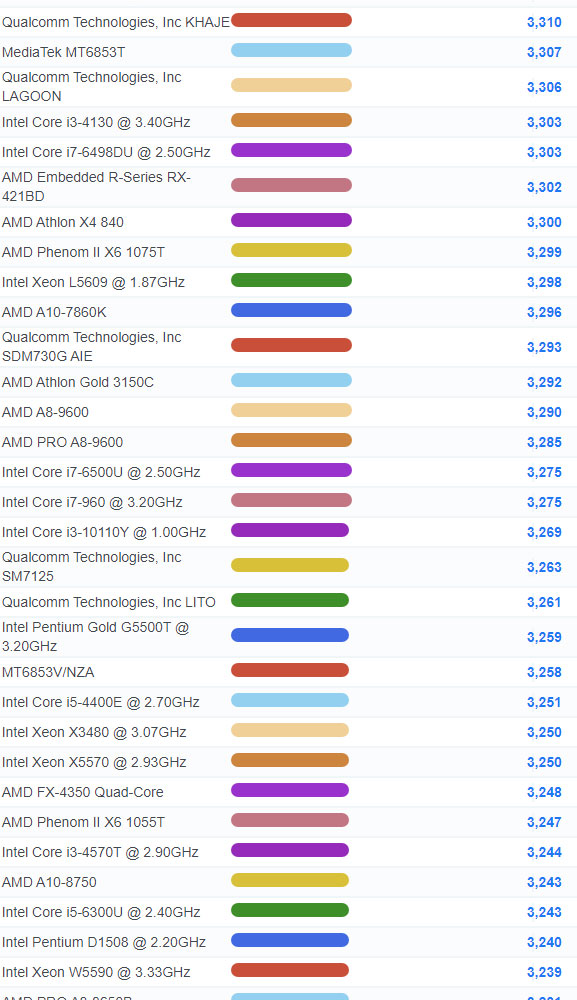Click score 3,240 for Intel Pentium D1508

pyautogui.click(x=544, y=943)
